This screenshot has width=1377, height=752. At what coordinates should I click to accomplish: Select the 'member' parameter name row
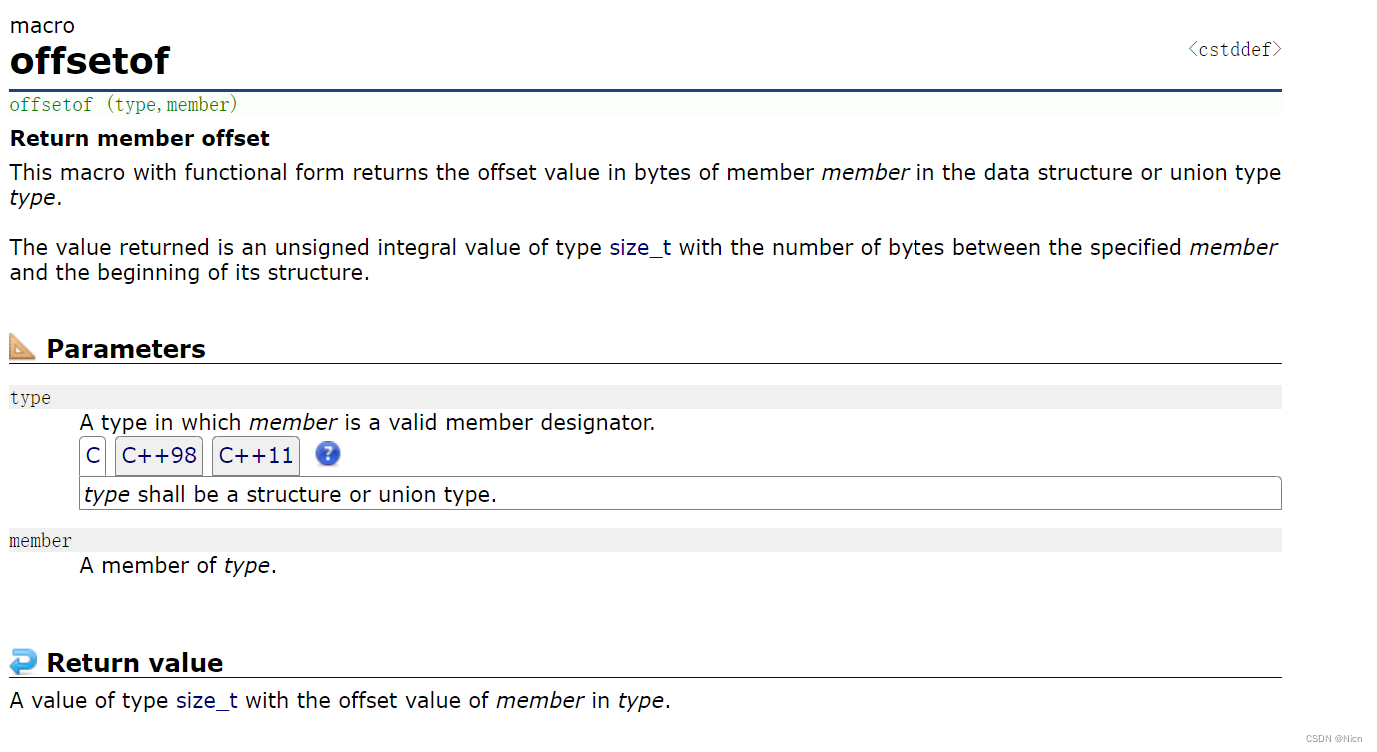tap(645, 540)
